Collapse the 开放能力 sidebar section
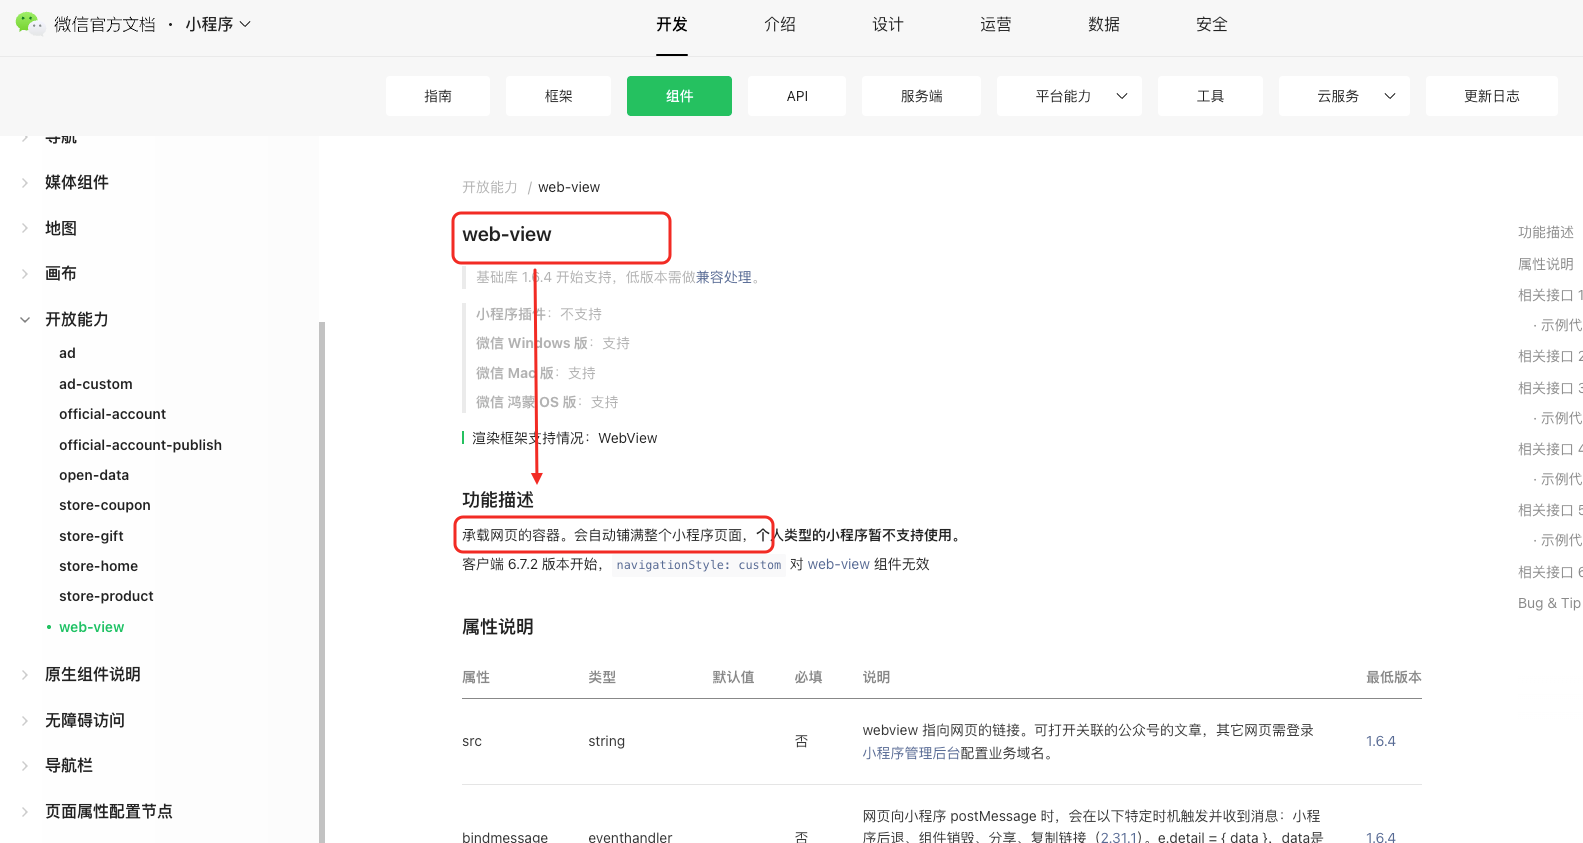The image size is (1583, 843). click(25, 320)
